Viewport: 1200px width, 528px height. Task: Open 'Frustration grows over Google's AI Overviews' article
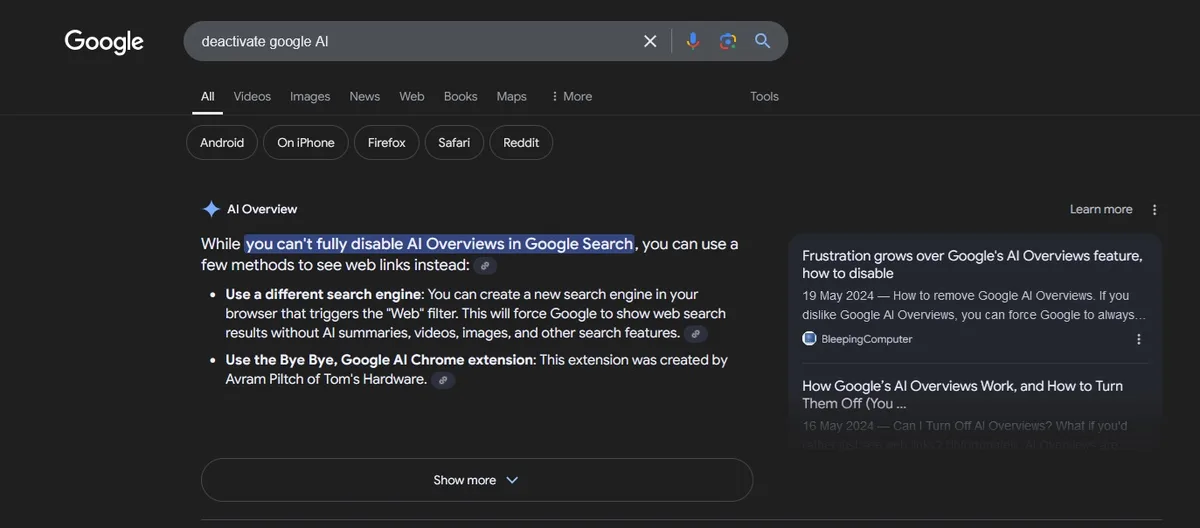point(972,264)
